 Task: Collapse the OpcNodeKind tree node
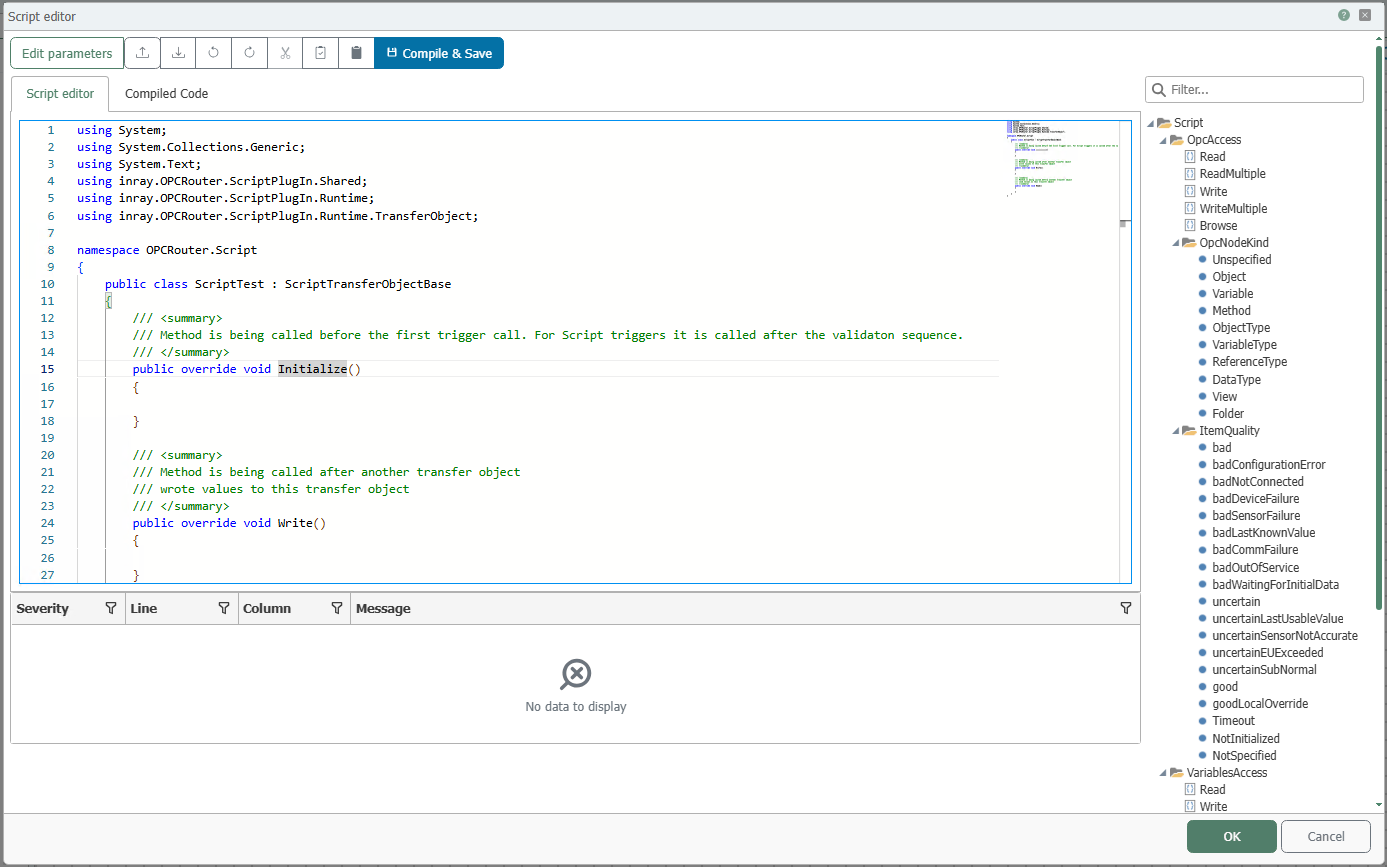1176,243
